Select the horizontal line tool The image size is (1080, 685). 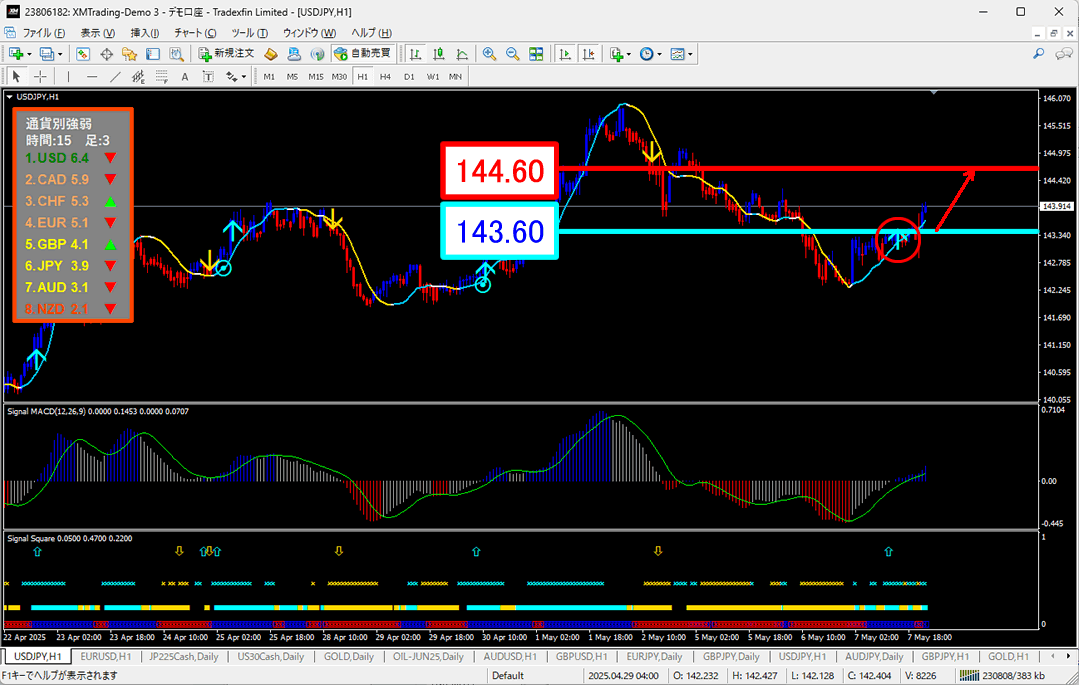pyautogui.click(x=92, y=76)
